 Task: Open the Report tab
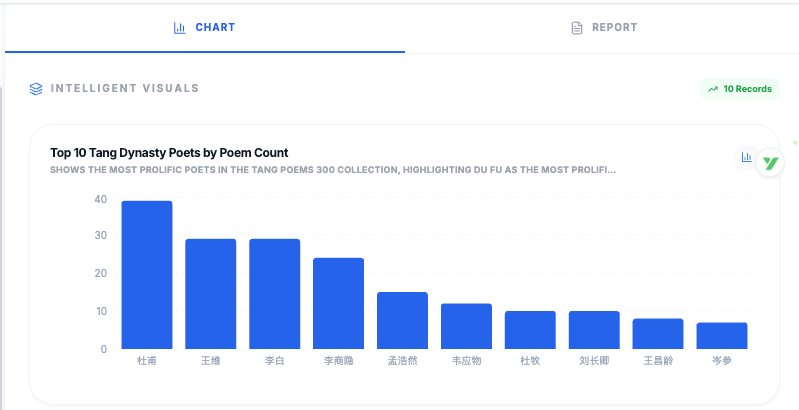tap(604, 27)
